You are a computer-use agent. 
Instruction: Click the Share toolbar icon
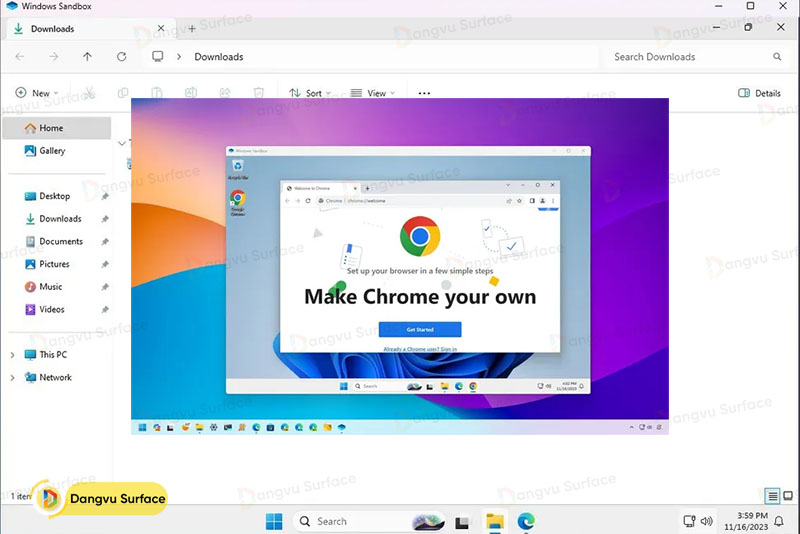point(225,93)
